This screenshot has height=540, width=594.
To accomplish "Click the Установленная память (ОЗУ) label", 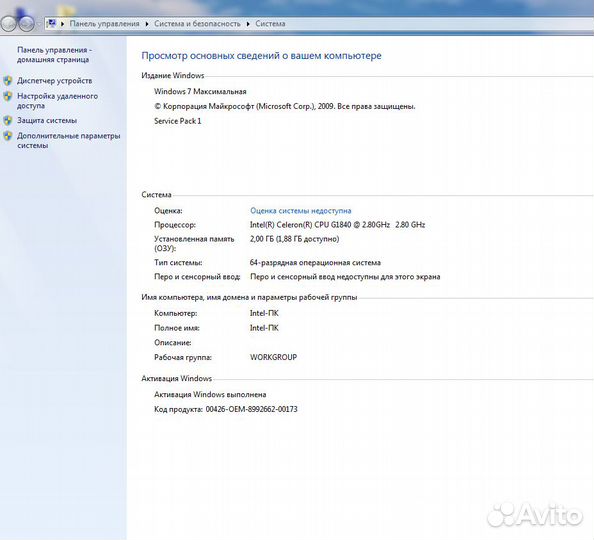I will click(x=194, y=244).
